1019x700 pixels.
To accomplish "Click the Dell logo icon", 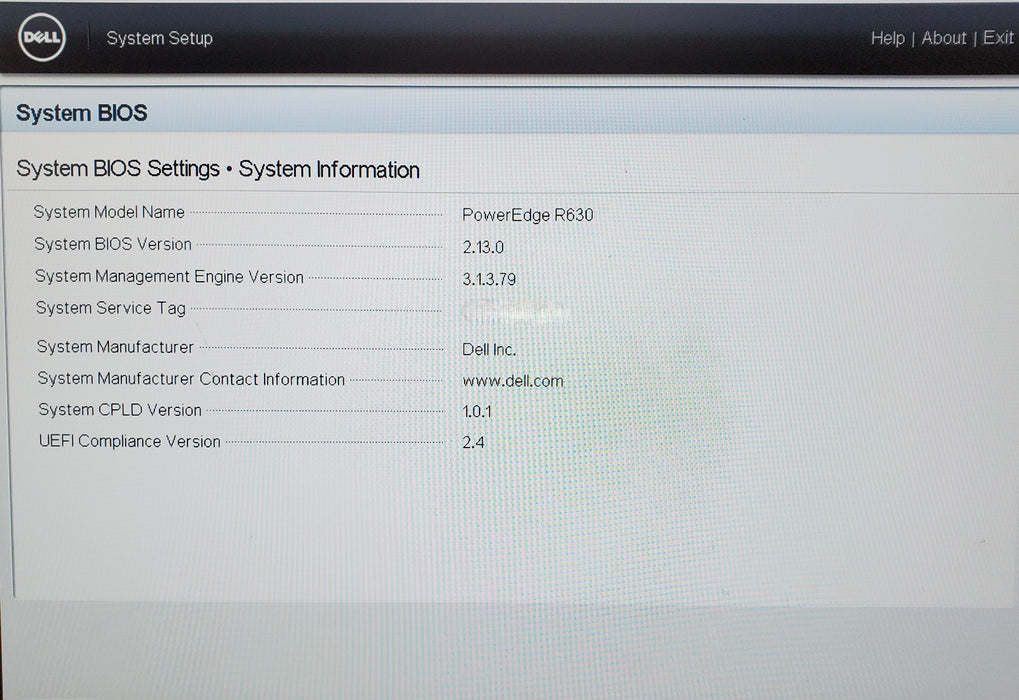I will [42, 37].
